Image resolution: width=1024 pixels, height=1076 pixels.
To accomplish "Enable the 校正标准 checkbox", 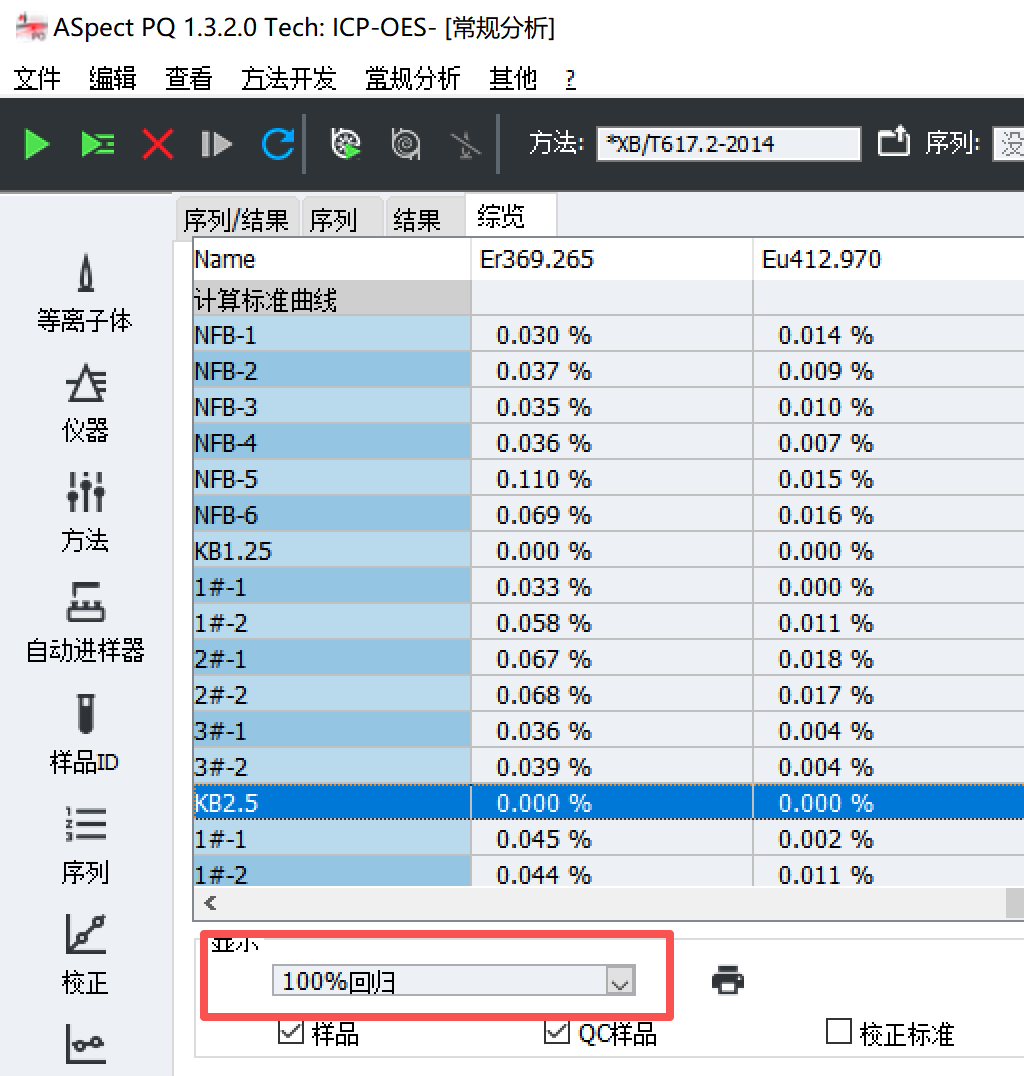I will tap(838, 1032).
